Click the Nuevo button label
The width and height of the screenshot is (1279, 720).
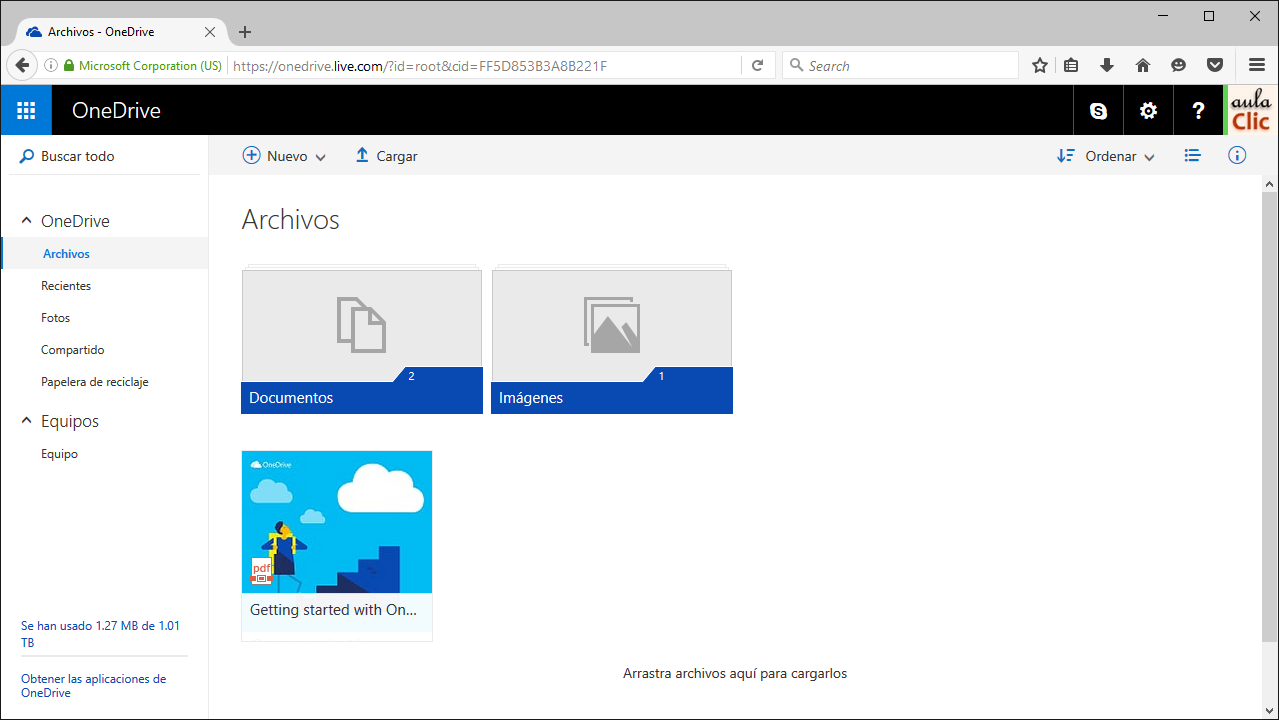(x=287, y=157)
